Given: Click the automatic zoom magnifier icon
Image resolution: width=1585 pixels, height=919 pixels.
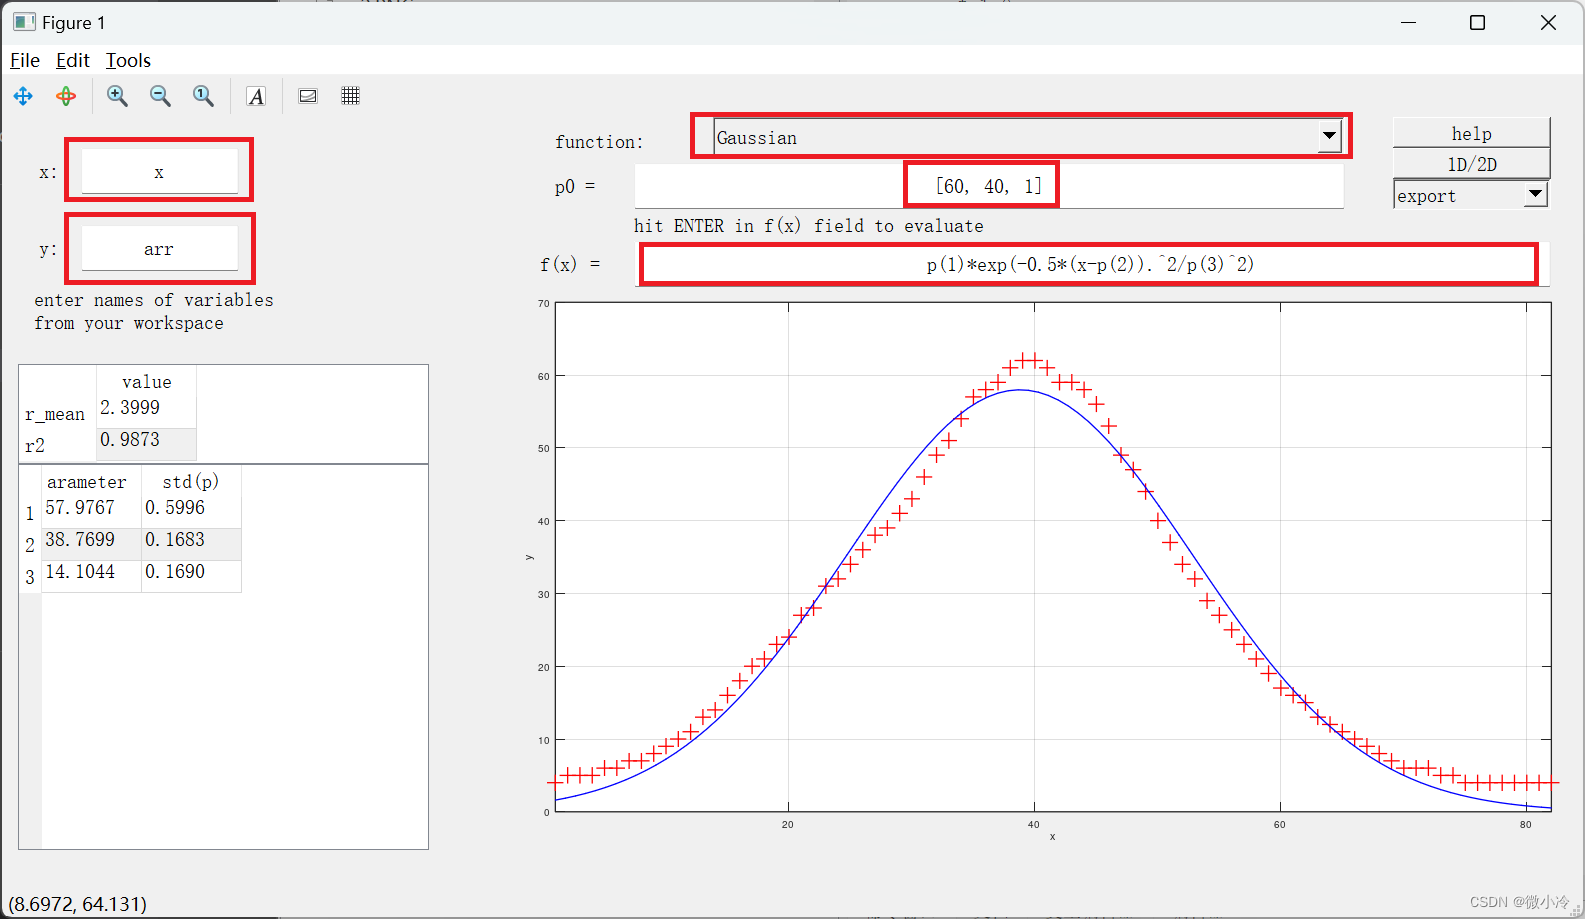Looking at the screenshot, I should (203, 96).
